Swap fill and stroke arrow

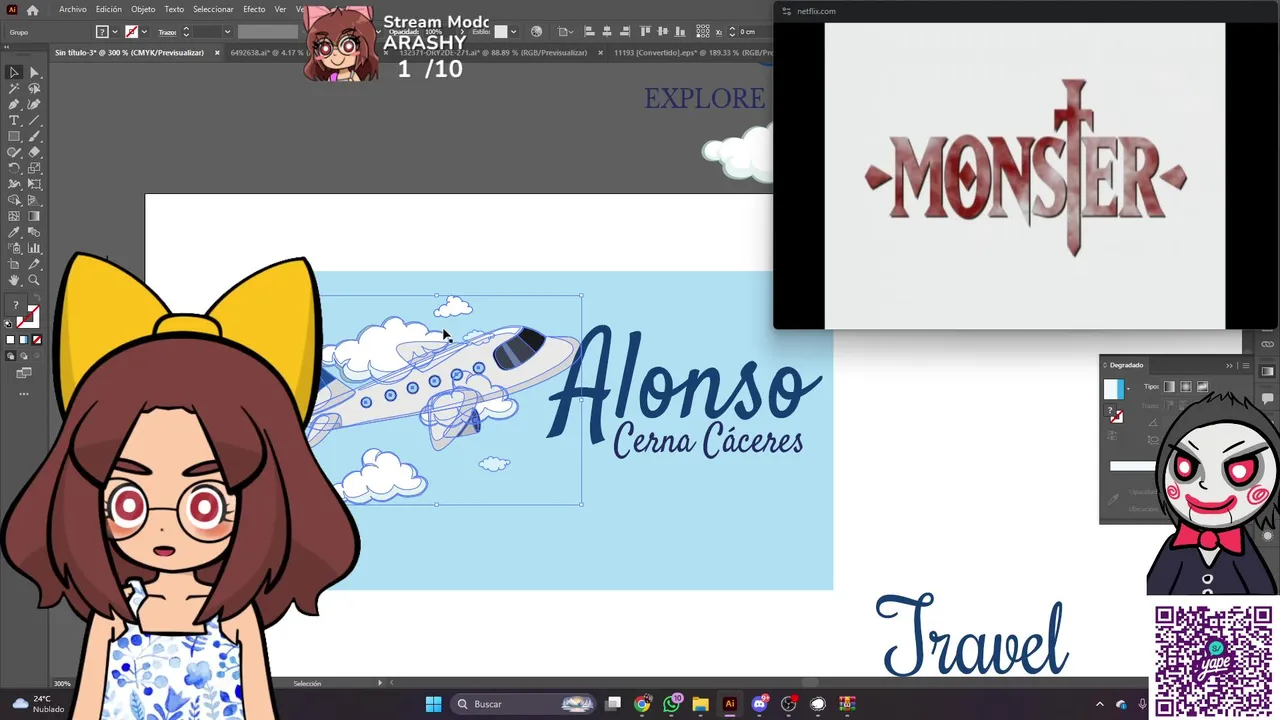37,296
